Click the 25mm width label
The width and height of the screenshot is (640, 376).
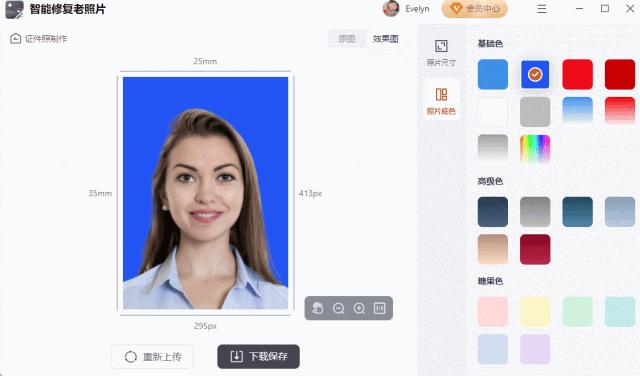click(x=205, y=61)
